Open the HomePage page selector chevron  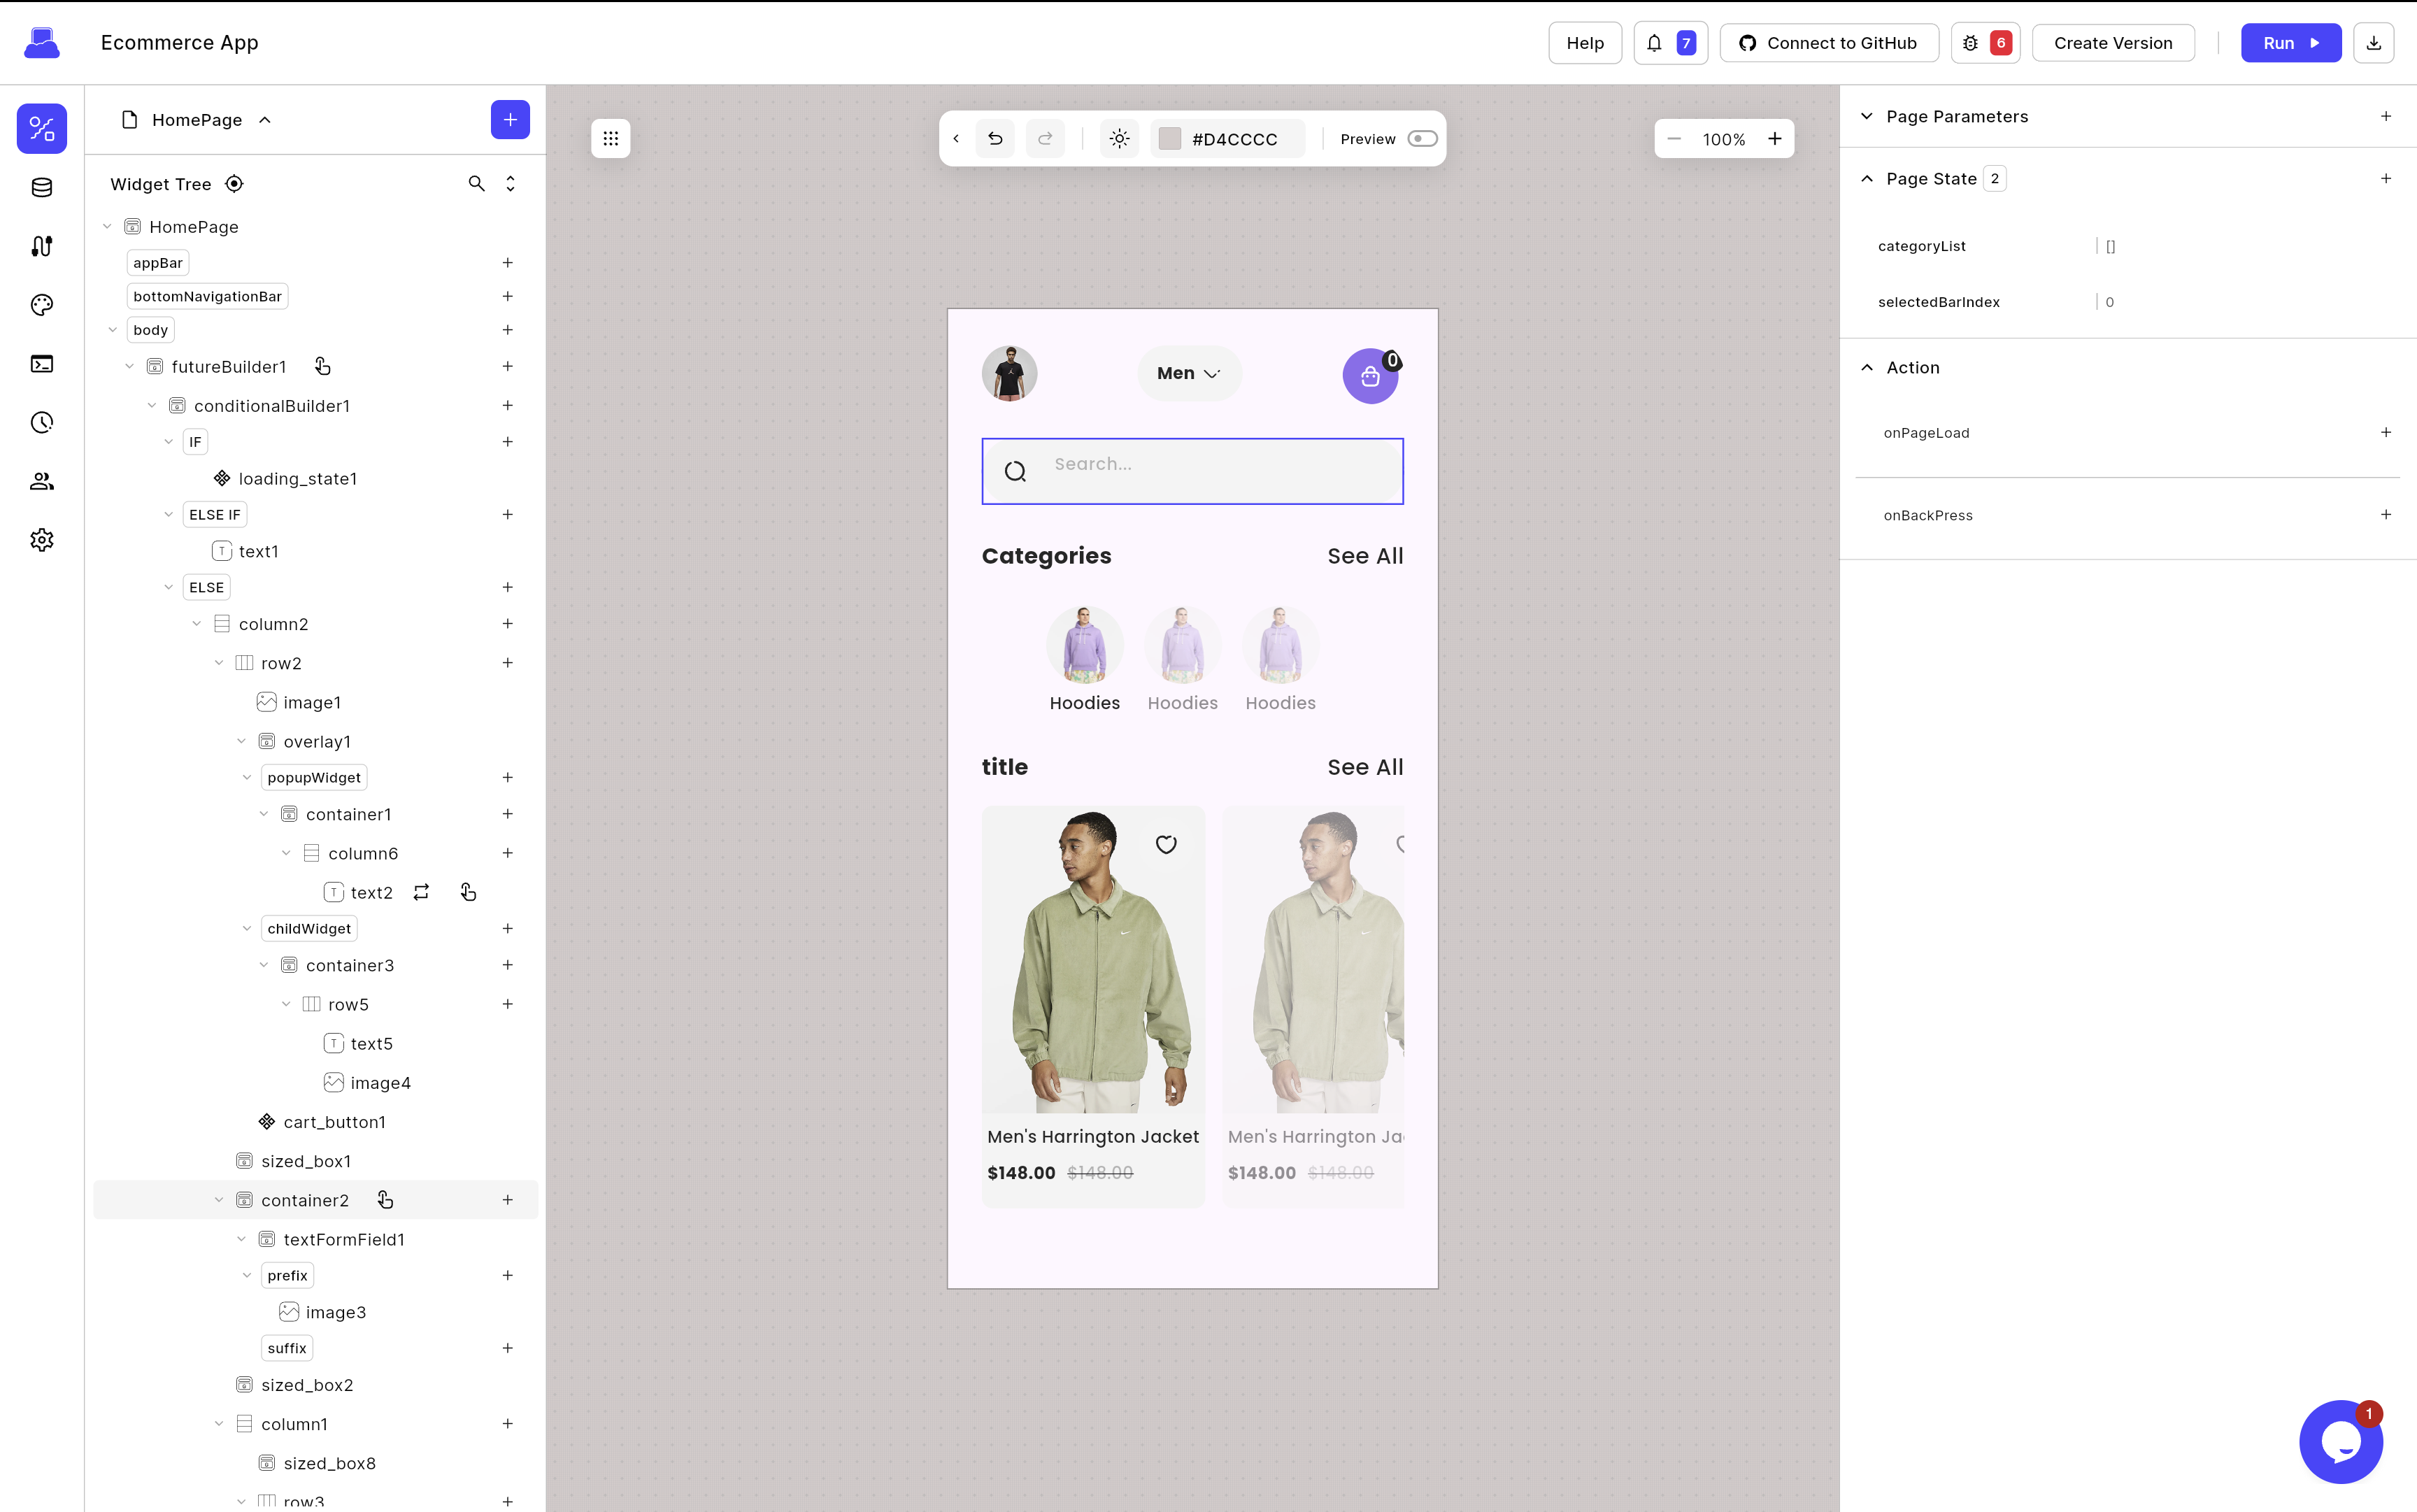click(264, 119)
